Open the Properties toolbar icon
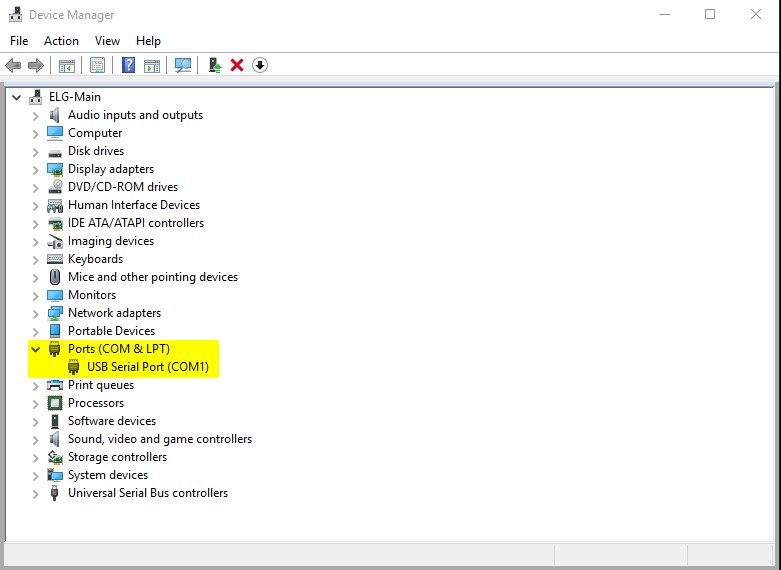This screenshot has height=570, width=781. (x=97, y=65)
